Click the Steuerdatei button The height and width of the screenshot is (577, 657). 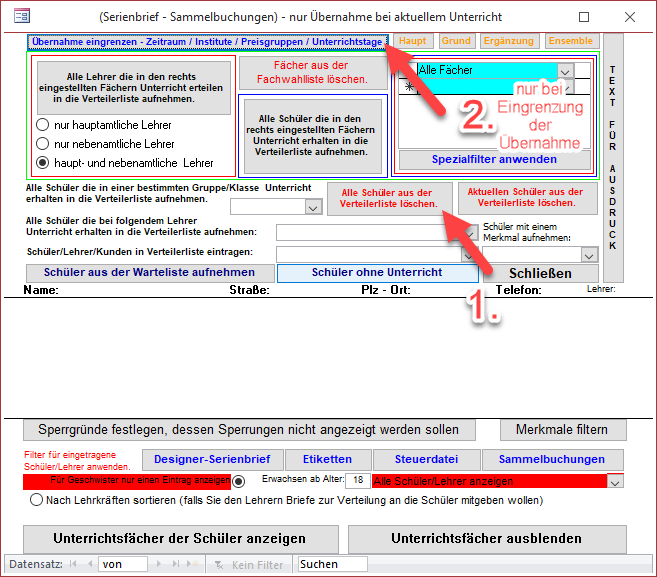[x=426, y=460]
